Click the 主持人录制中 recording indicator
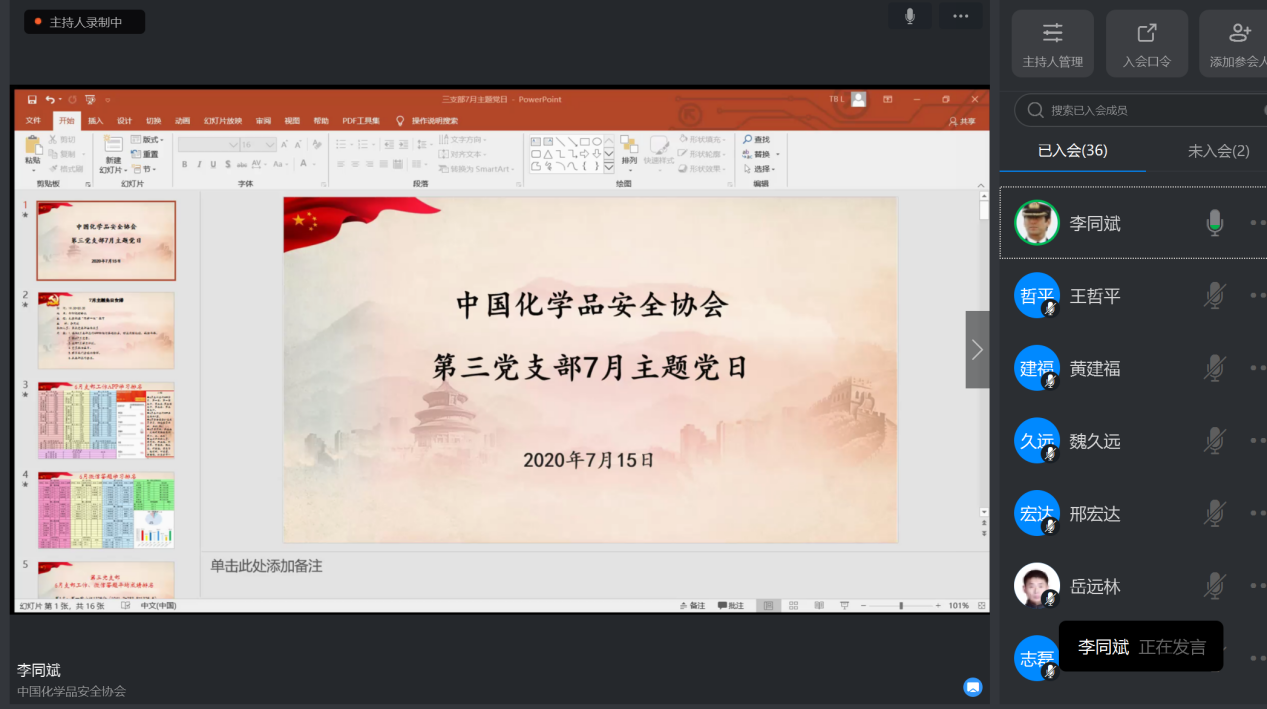1267x709 pixels. (85, 22)
